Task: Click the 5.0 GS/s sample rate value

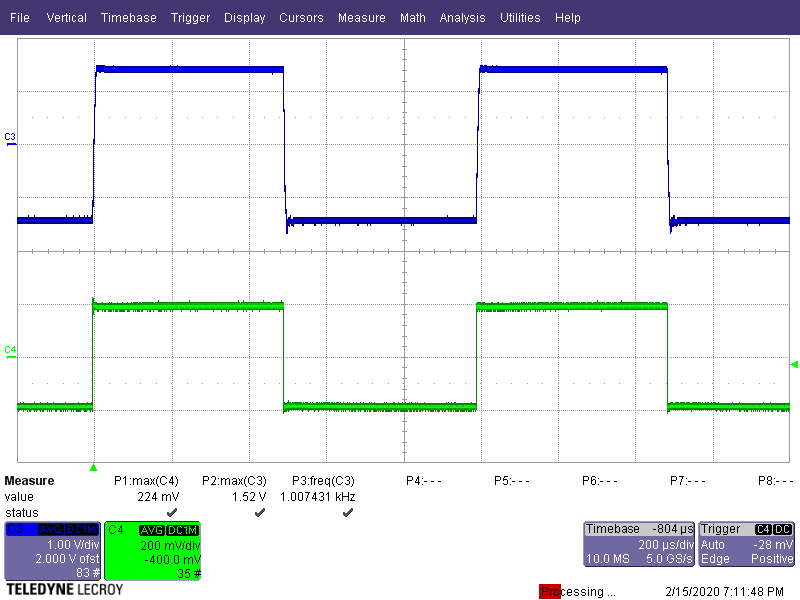Action: point(669,559)
